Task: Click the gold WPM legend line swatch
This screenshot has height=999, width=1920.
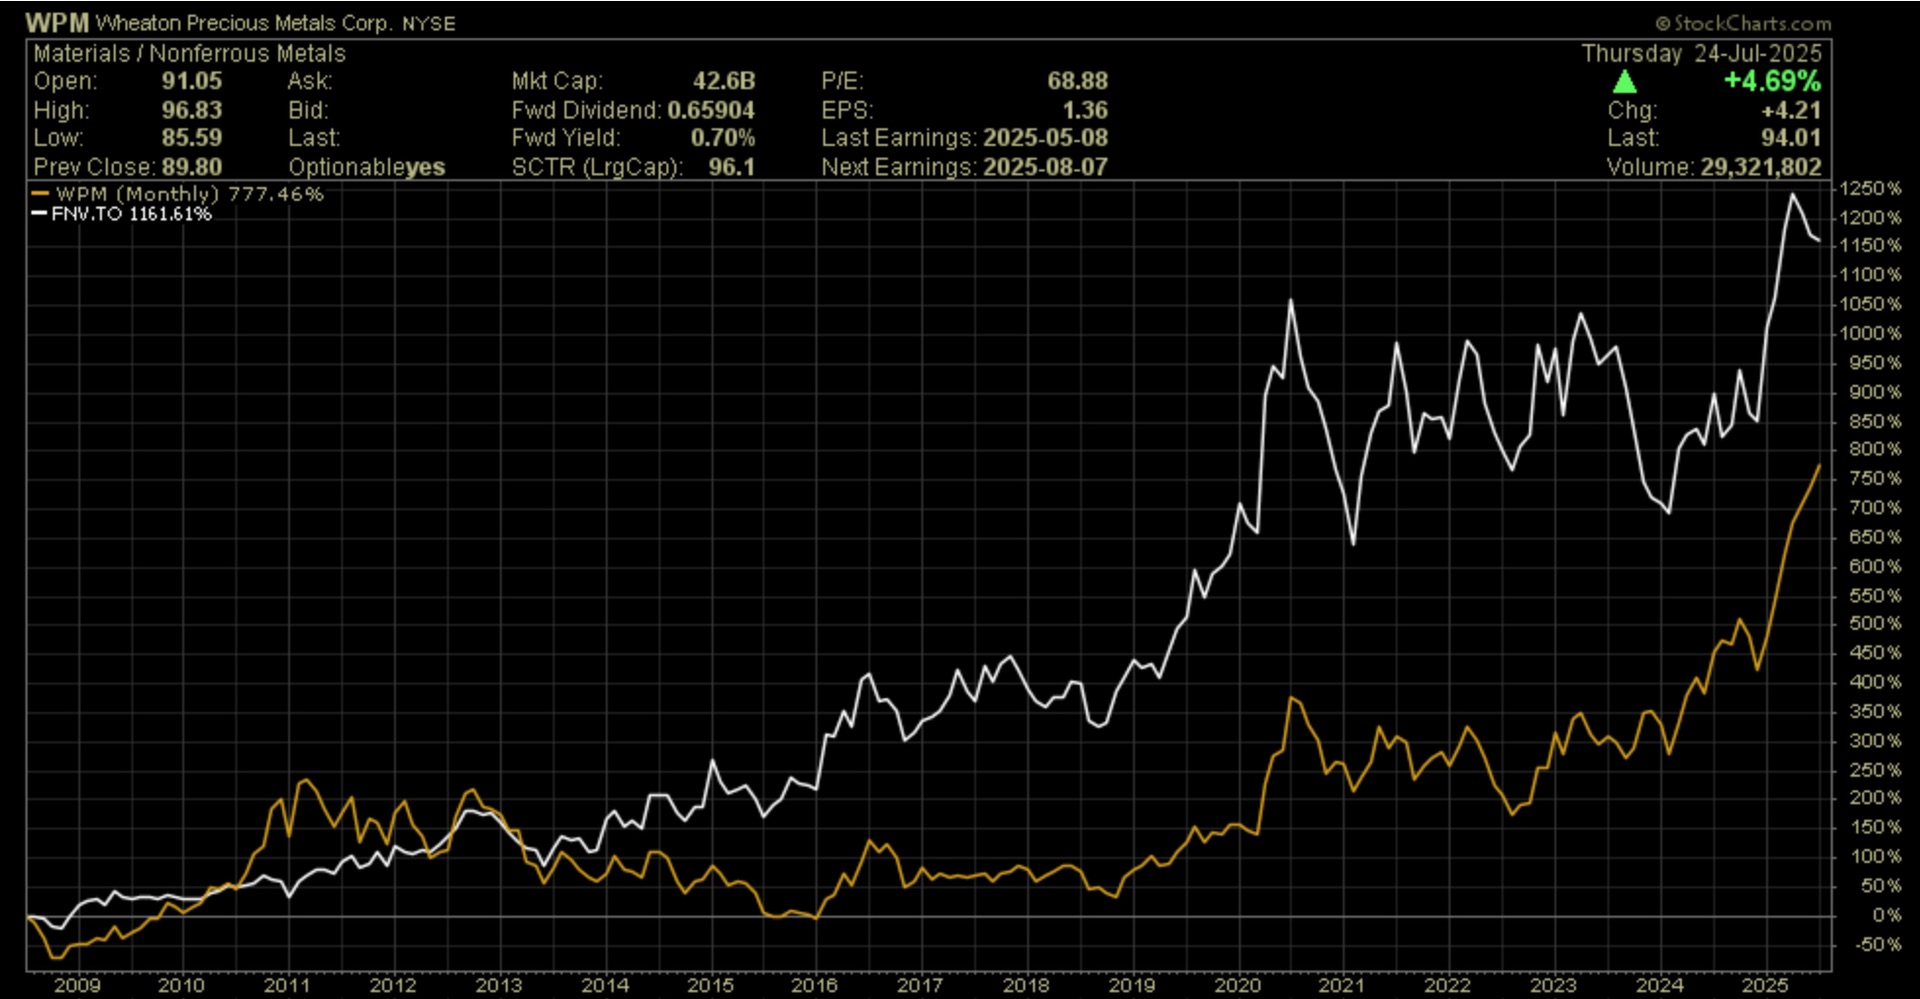Action: pyautogui.click(x=40, y=194)
